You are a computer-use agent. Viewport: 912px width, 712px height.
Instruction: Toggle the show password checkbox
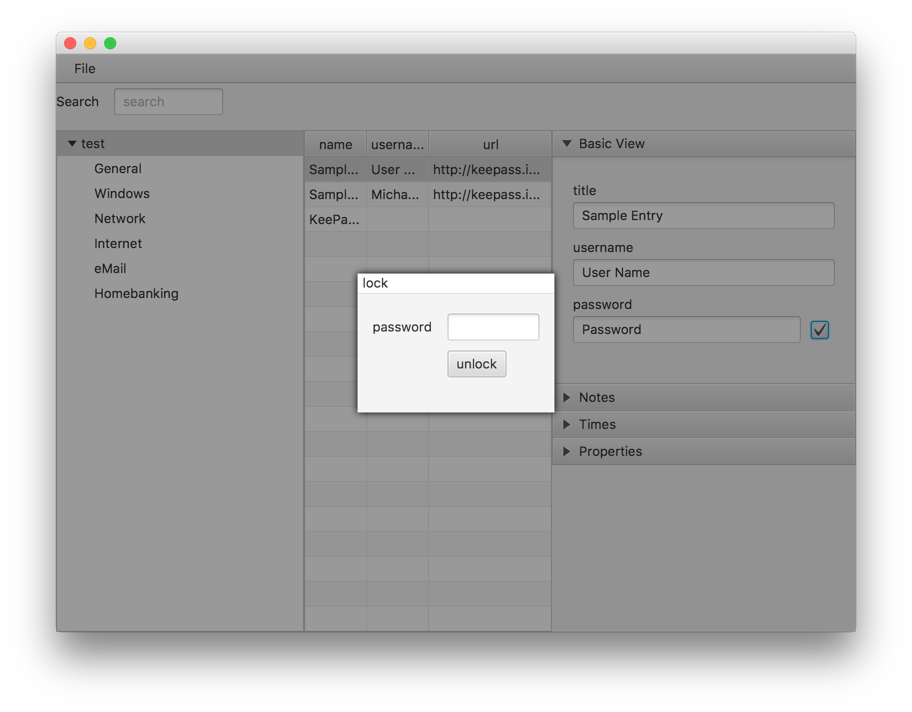819,330
